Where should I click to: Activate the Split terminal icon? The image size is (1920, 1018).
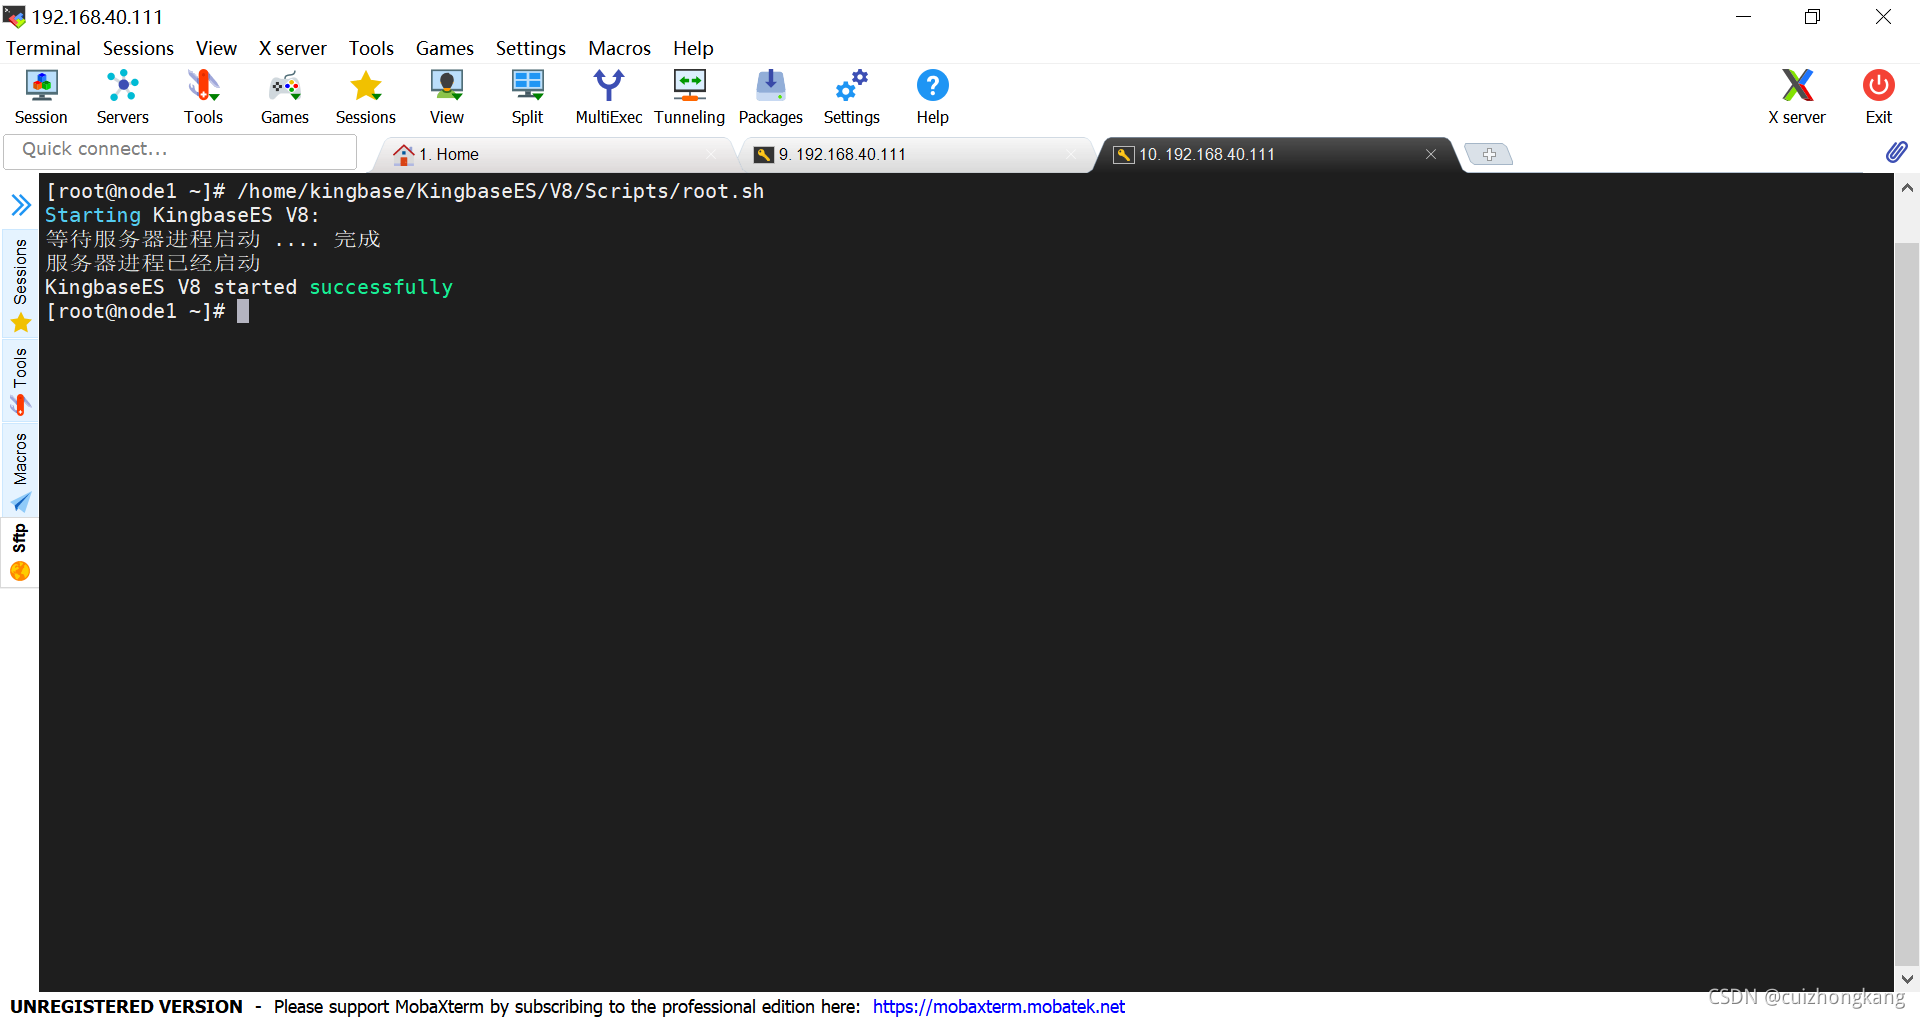click(528, 97)
